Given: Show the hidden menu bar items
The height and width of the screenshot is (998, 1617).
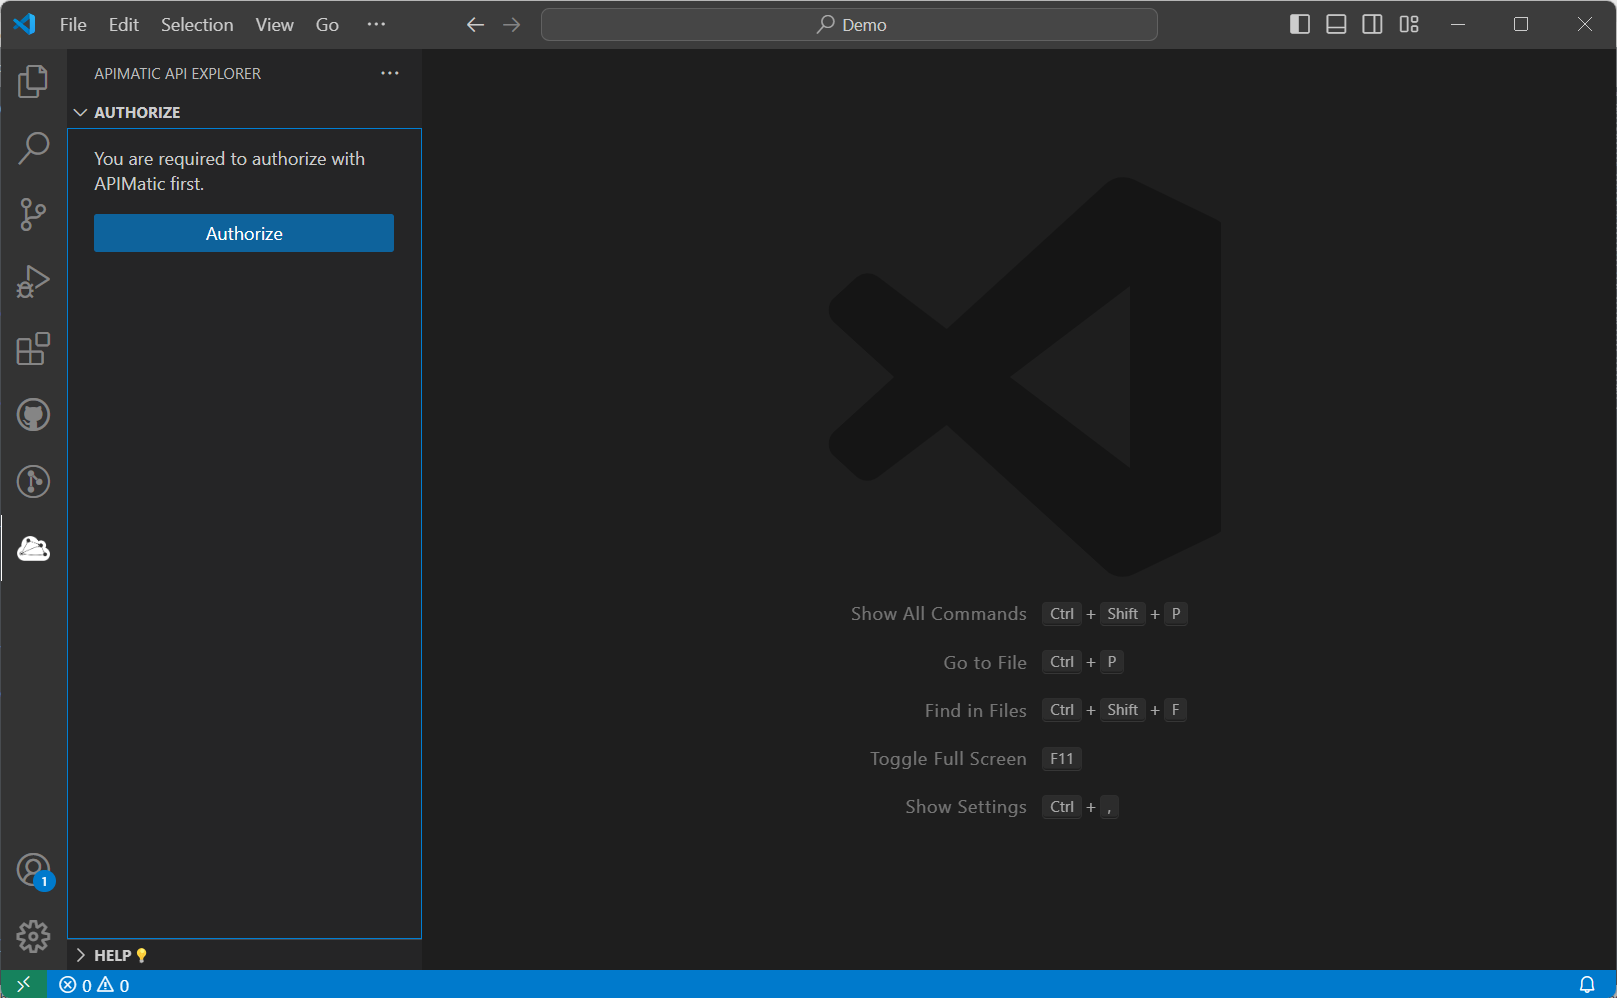Looking at the screenshot, I should point(376,24).
